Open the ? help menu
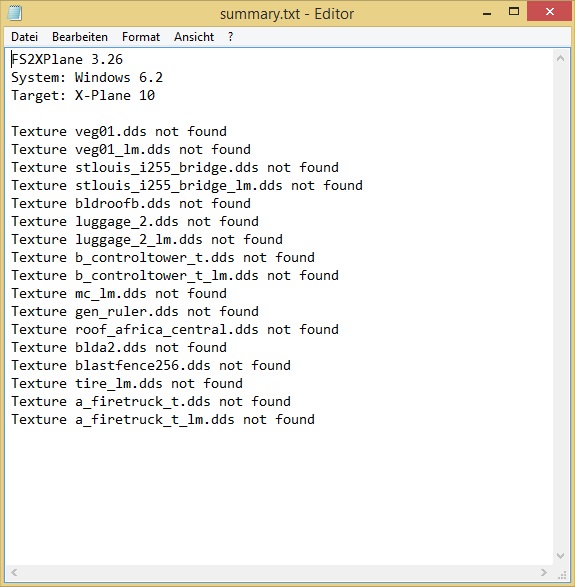 [x=230, y=37]
